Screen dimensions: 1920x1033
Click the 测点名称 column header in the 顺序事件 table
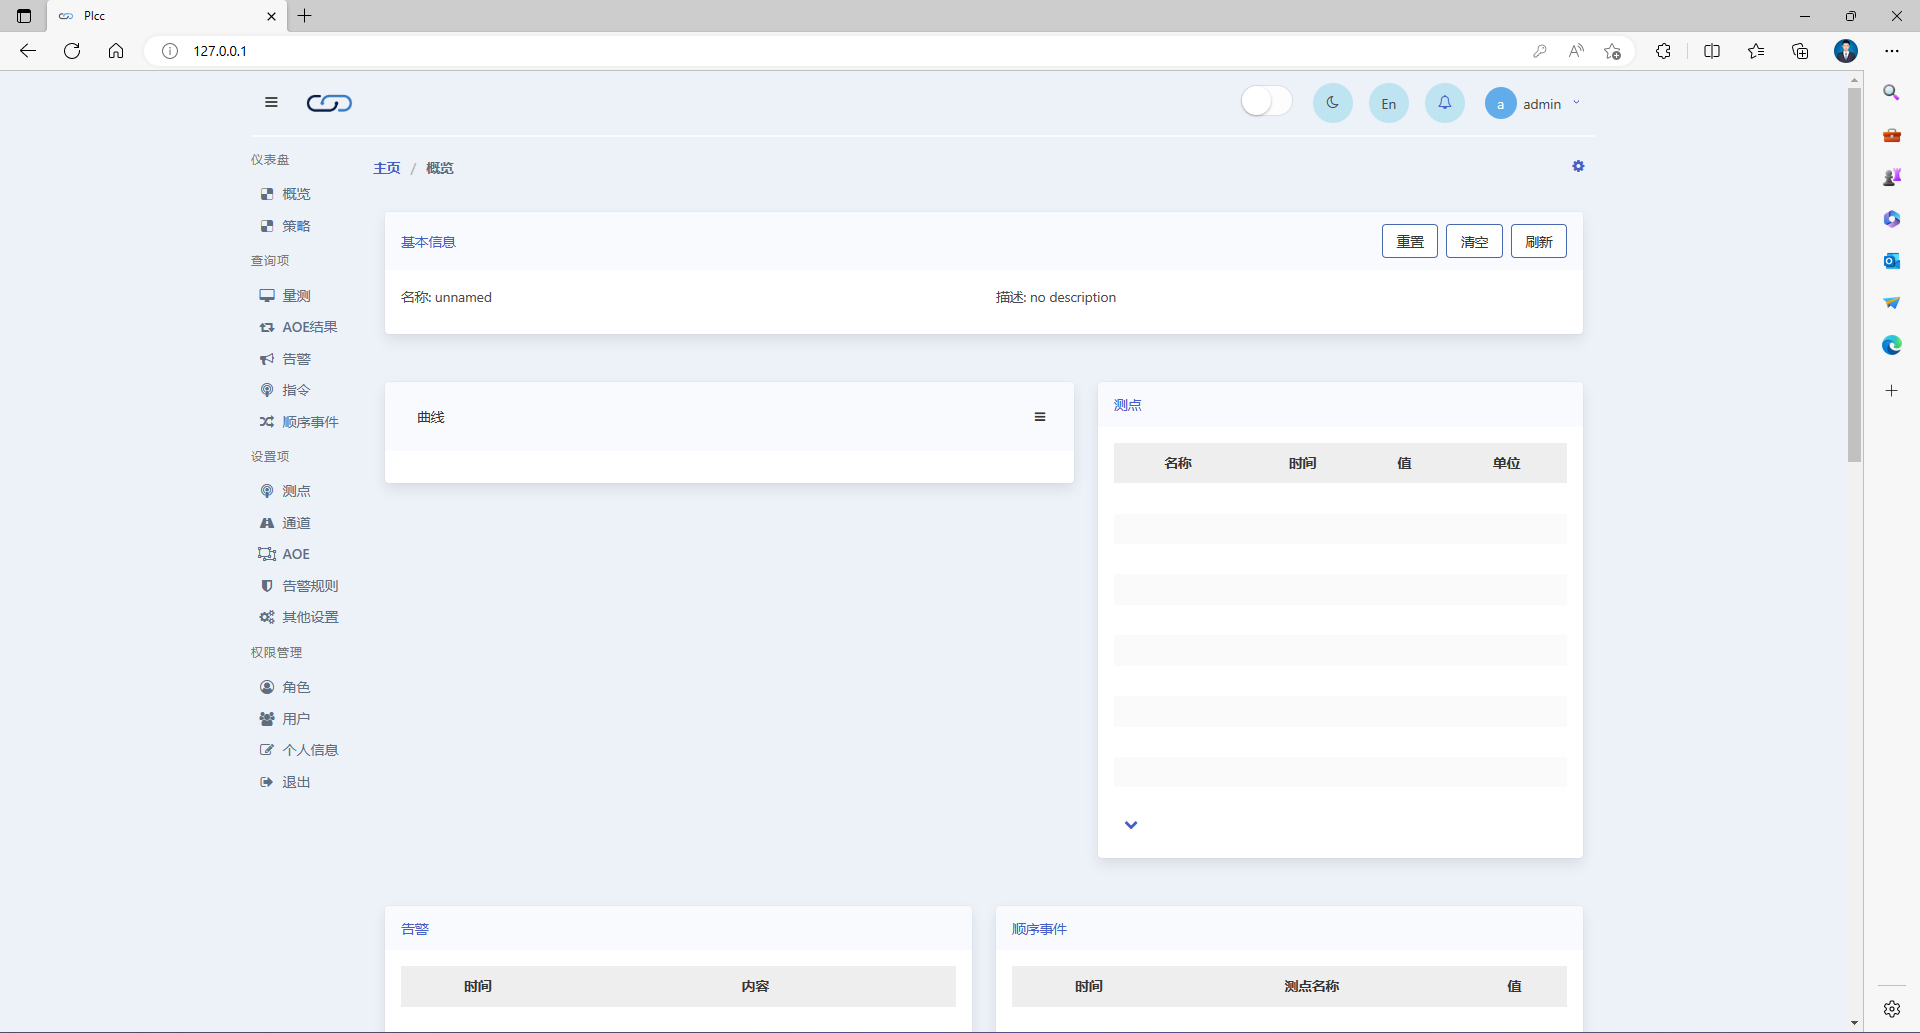point(1312,986)
